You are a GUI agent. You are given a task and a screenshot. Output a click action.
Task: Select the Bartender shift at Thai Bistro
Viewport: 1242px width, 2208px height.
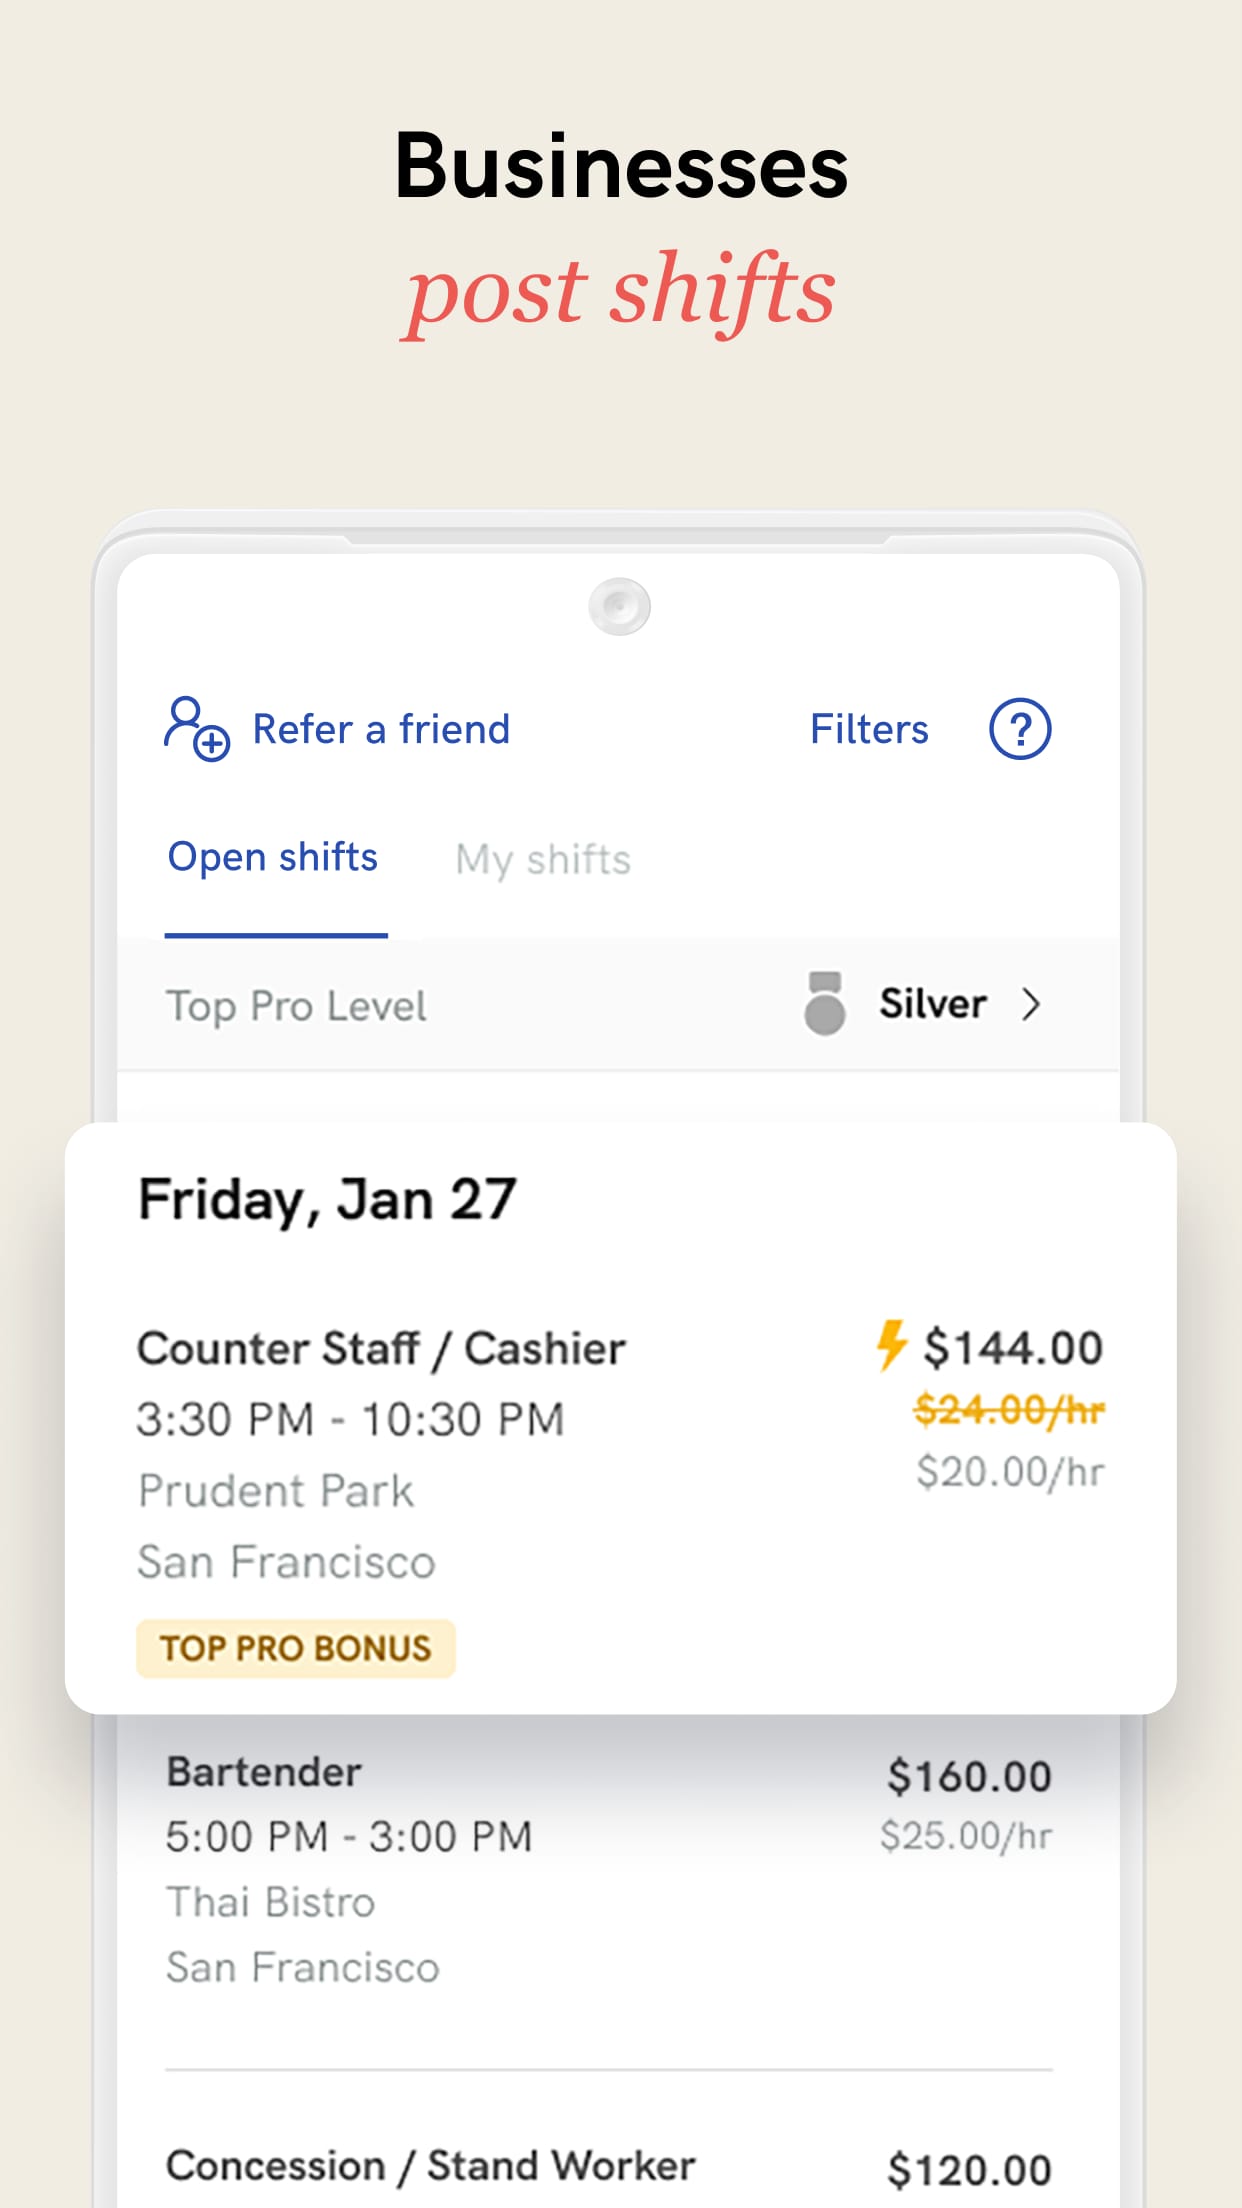264,1772
